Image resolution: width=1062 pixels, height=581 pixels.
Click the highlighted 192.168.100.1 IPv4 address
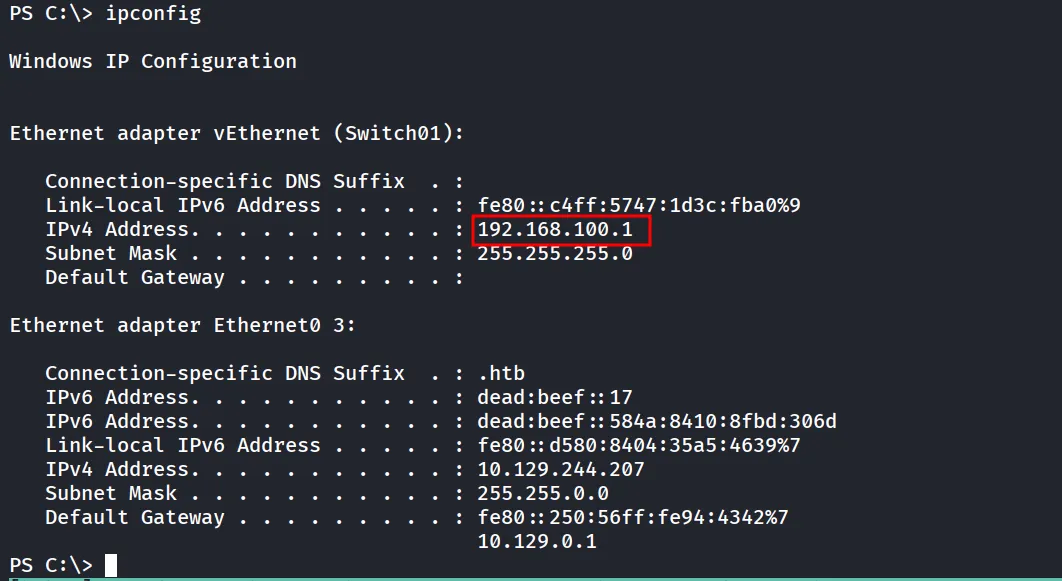point(555,230)
